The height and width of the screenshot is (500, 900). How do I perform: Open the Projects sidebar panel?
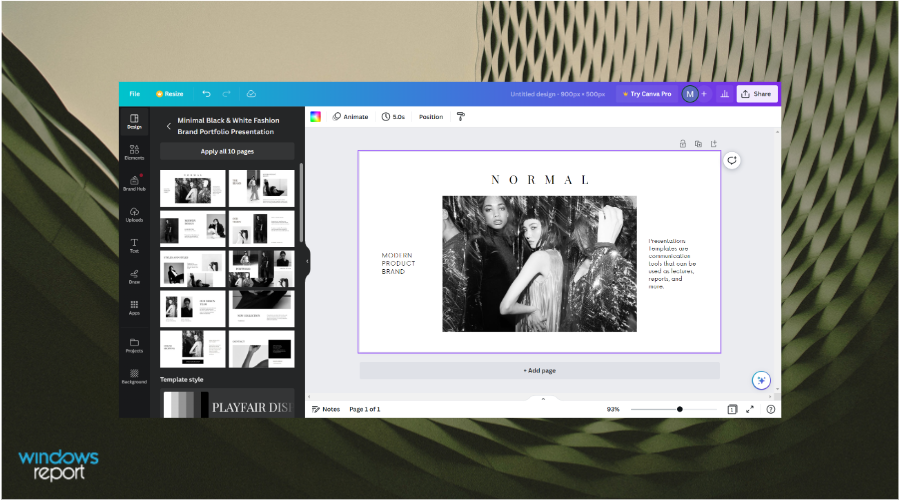click(x=134, y=345)
